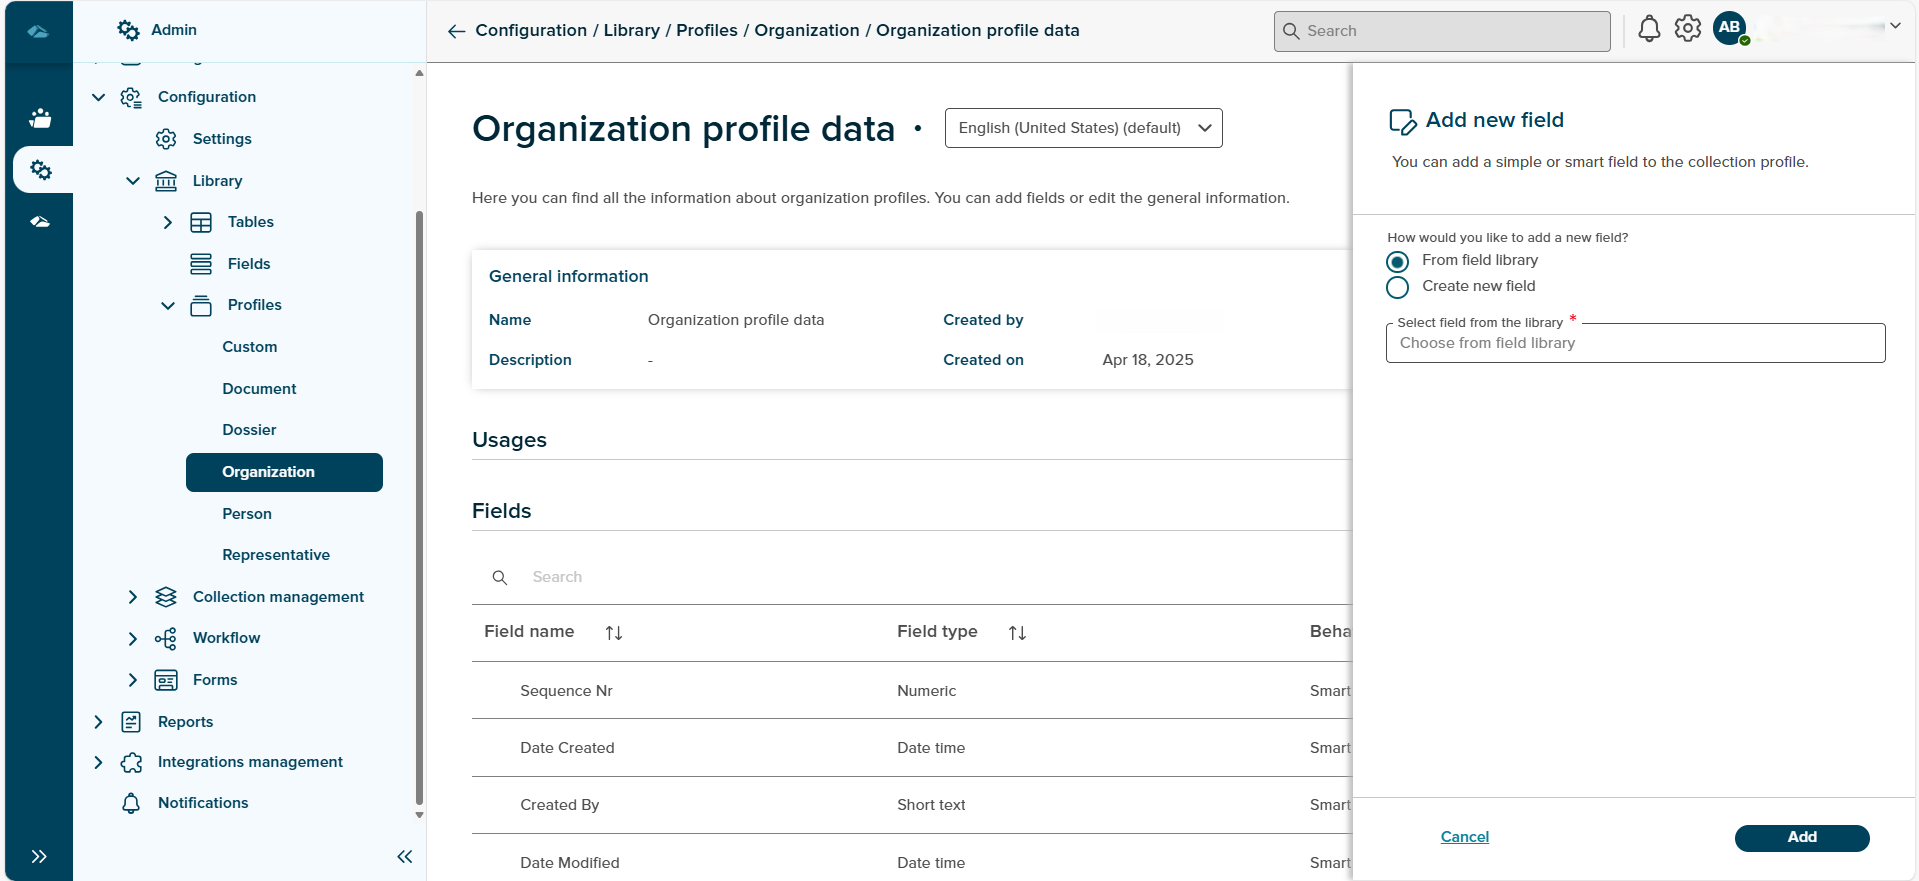This screenshot has width=1919, height=881.
Task: Click Profiles in the breadcrumb
Action: 707,30
